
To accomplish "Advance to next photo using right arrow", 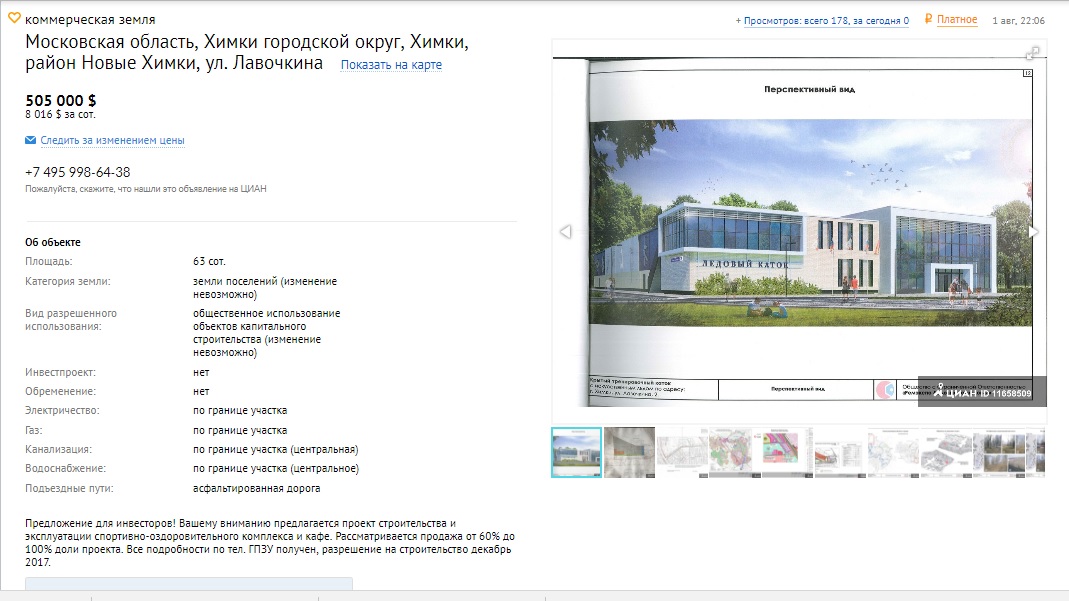I will (1033, 232).
